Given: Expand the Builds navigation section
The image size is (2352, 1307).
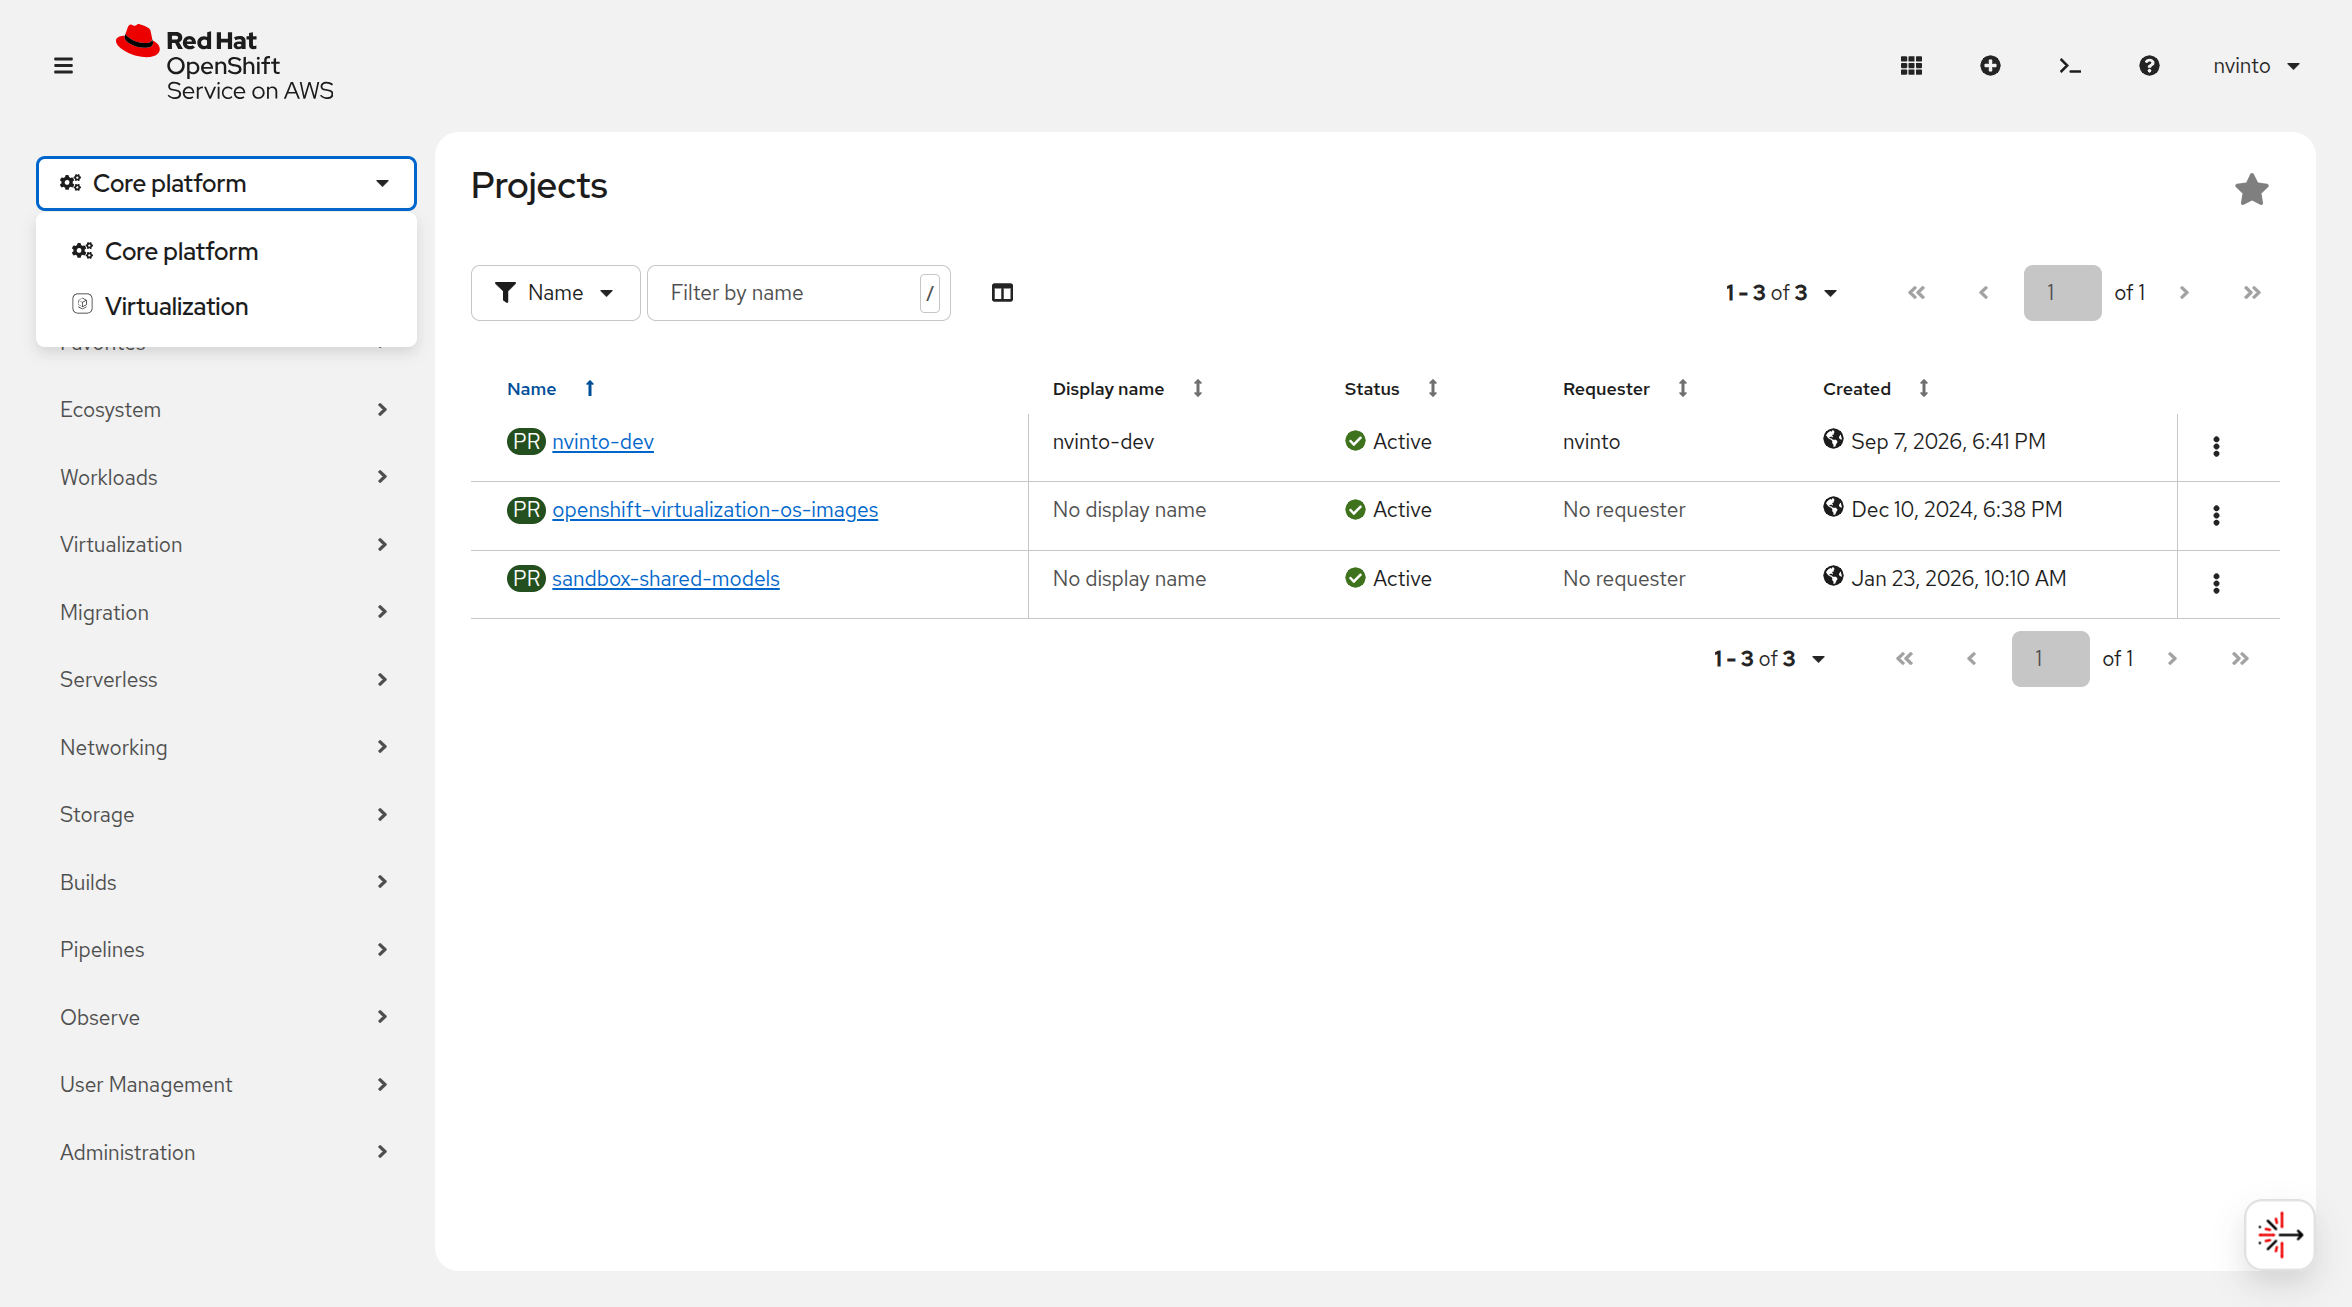Looking at the screenshot, I should click(x=226, y=883).
